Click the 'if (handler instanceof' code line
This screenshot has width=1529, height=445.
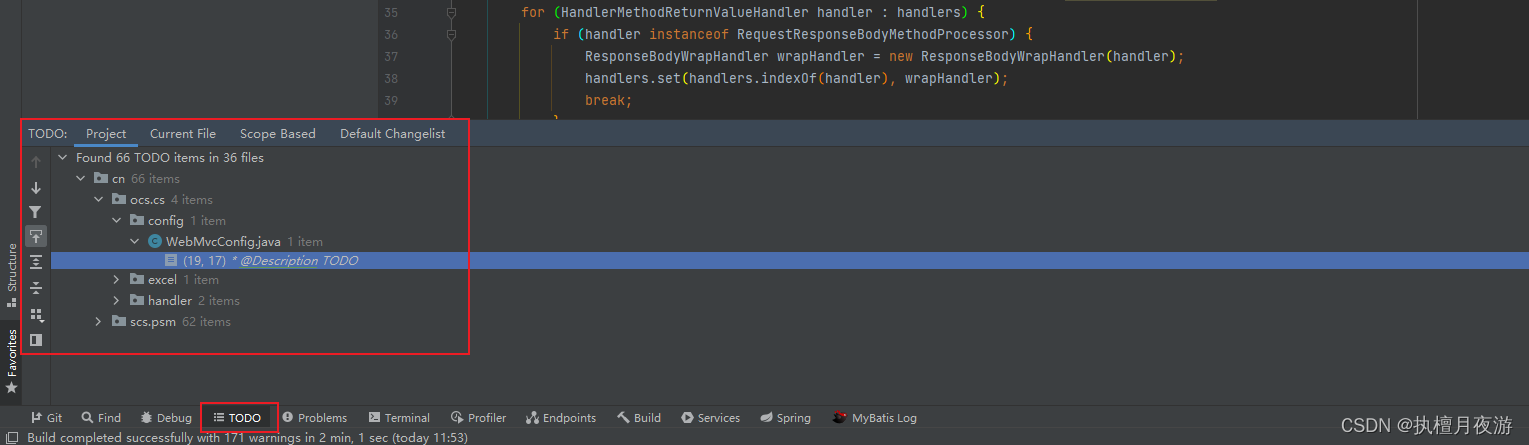pos(793,35)
